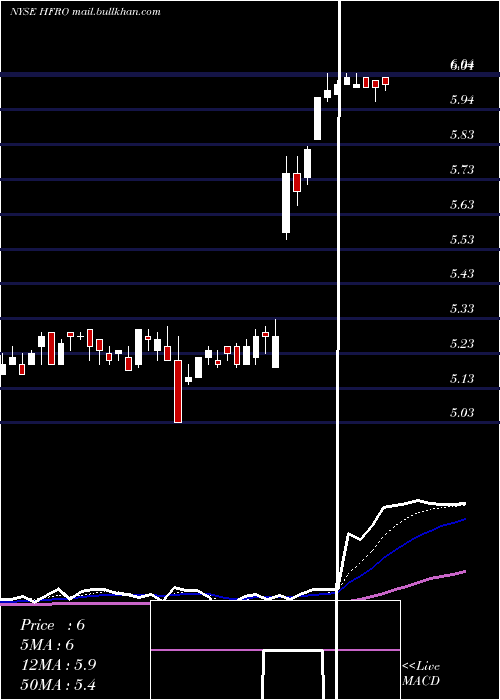This screenshot has height=700, width=500.
Task: Click the 5.13 price axis label
Action: 462,379
